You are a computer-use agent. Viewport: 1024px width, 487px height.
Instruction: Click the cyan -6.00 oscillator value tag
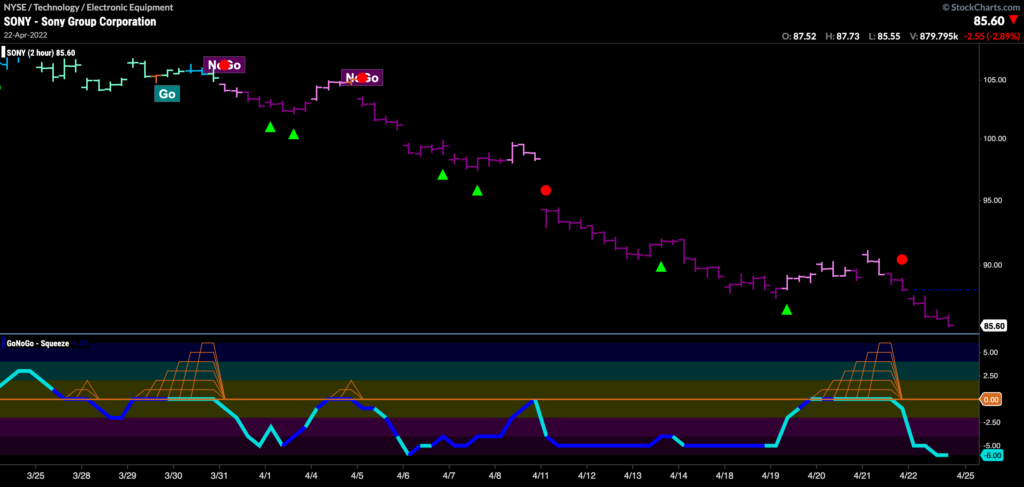[993, 455]
